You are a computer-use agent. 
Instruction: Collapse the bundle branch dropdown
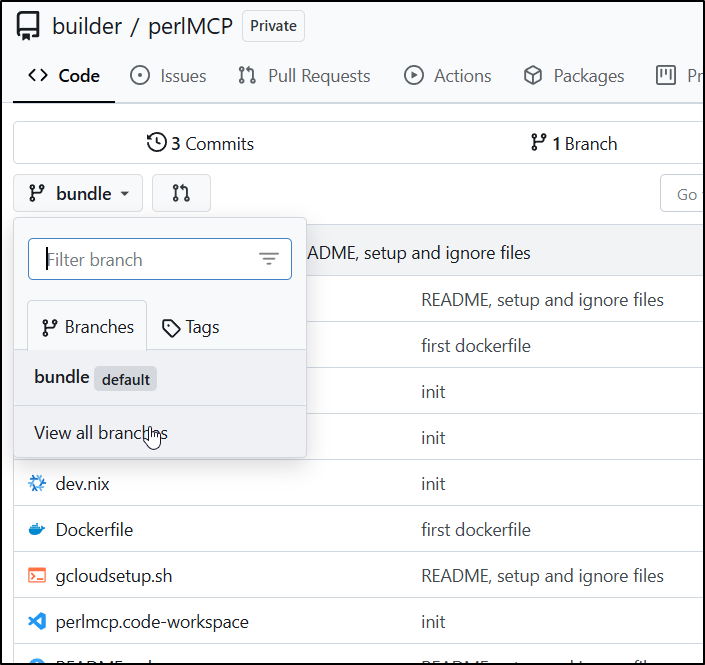(x=78, y=193)
